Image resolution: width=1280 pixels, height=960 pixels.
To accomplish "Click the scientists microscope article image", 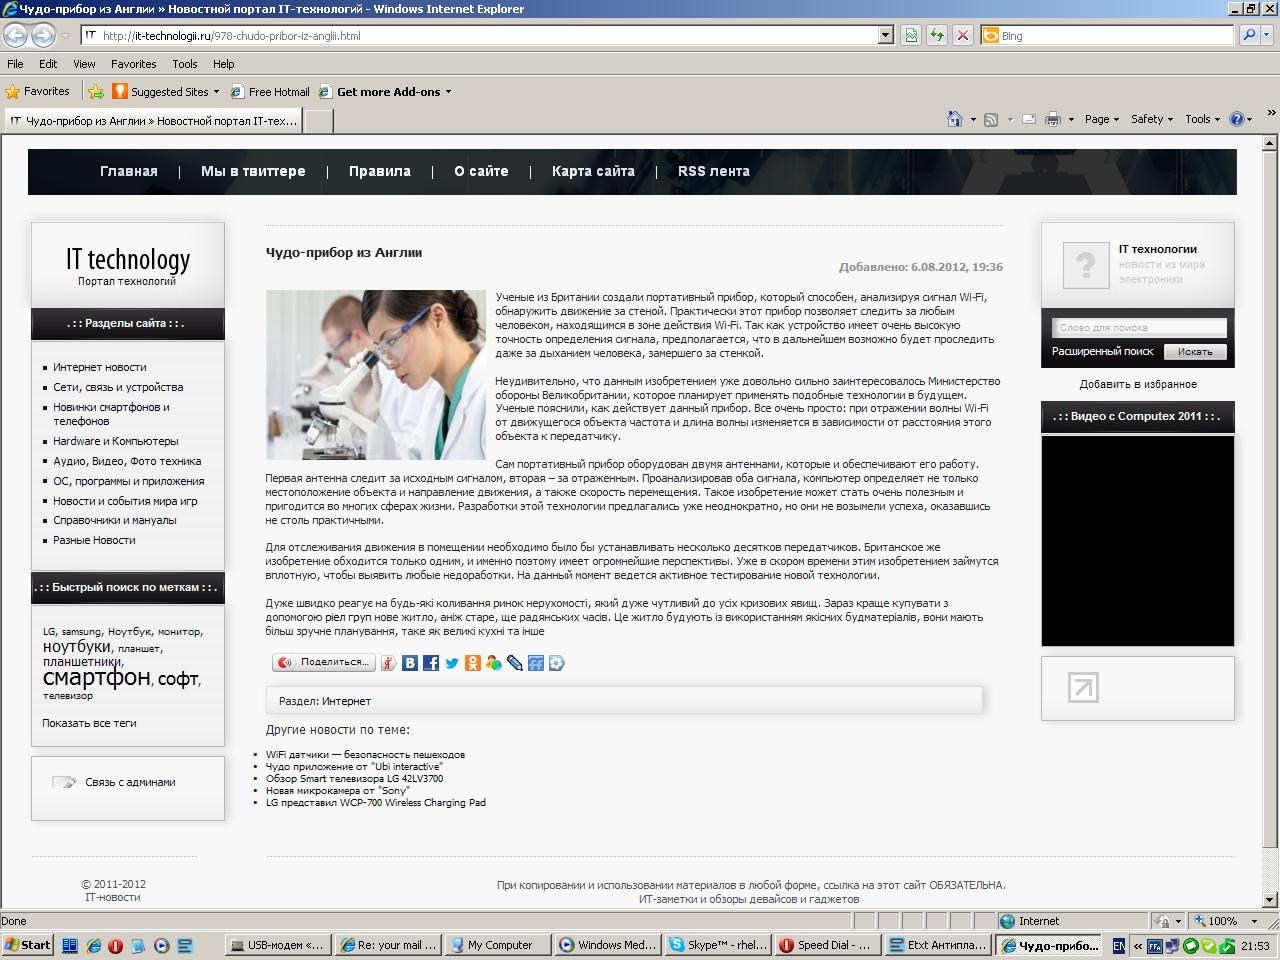I will [x=375, y=375].
